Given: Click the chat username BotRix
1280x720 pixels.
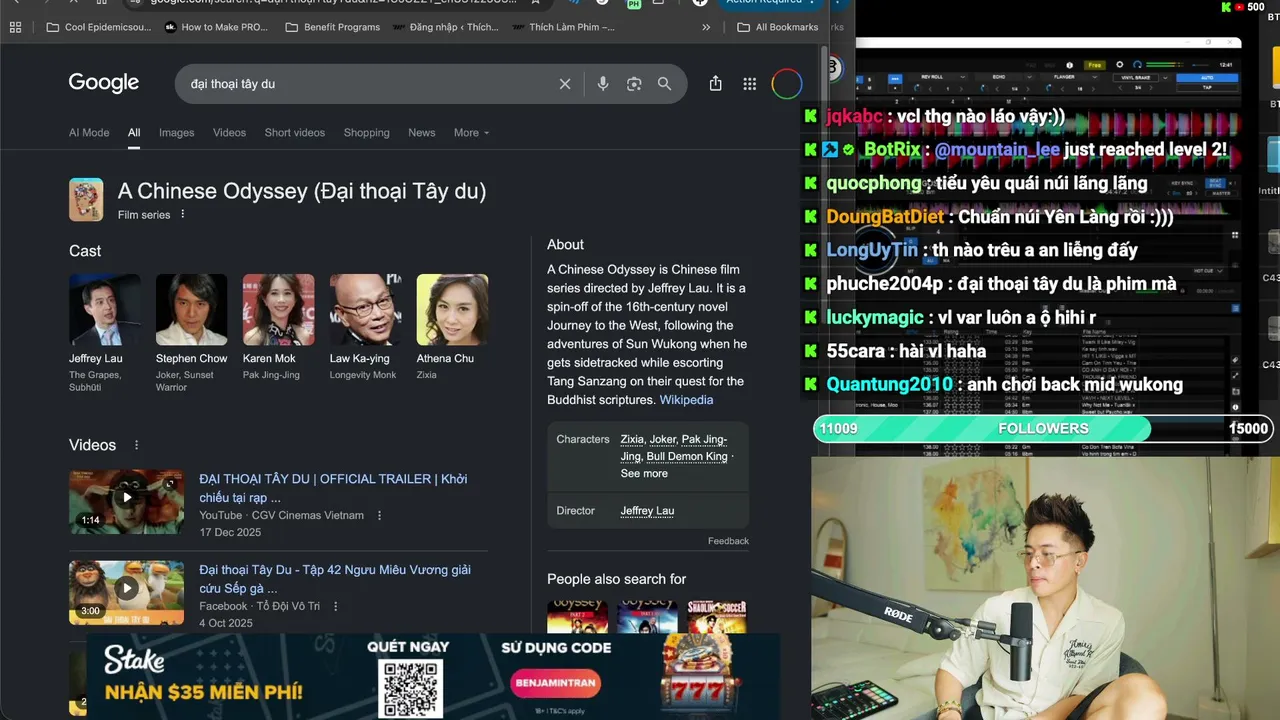Looking at the screenshot, I should click(892, 150).
